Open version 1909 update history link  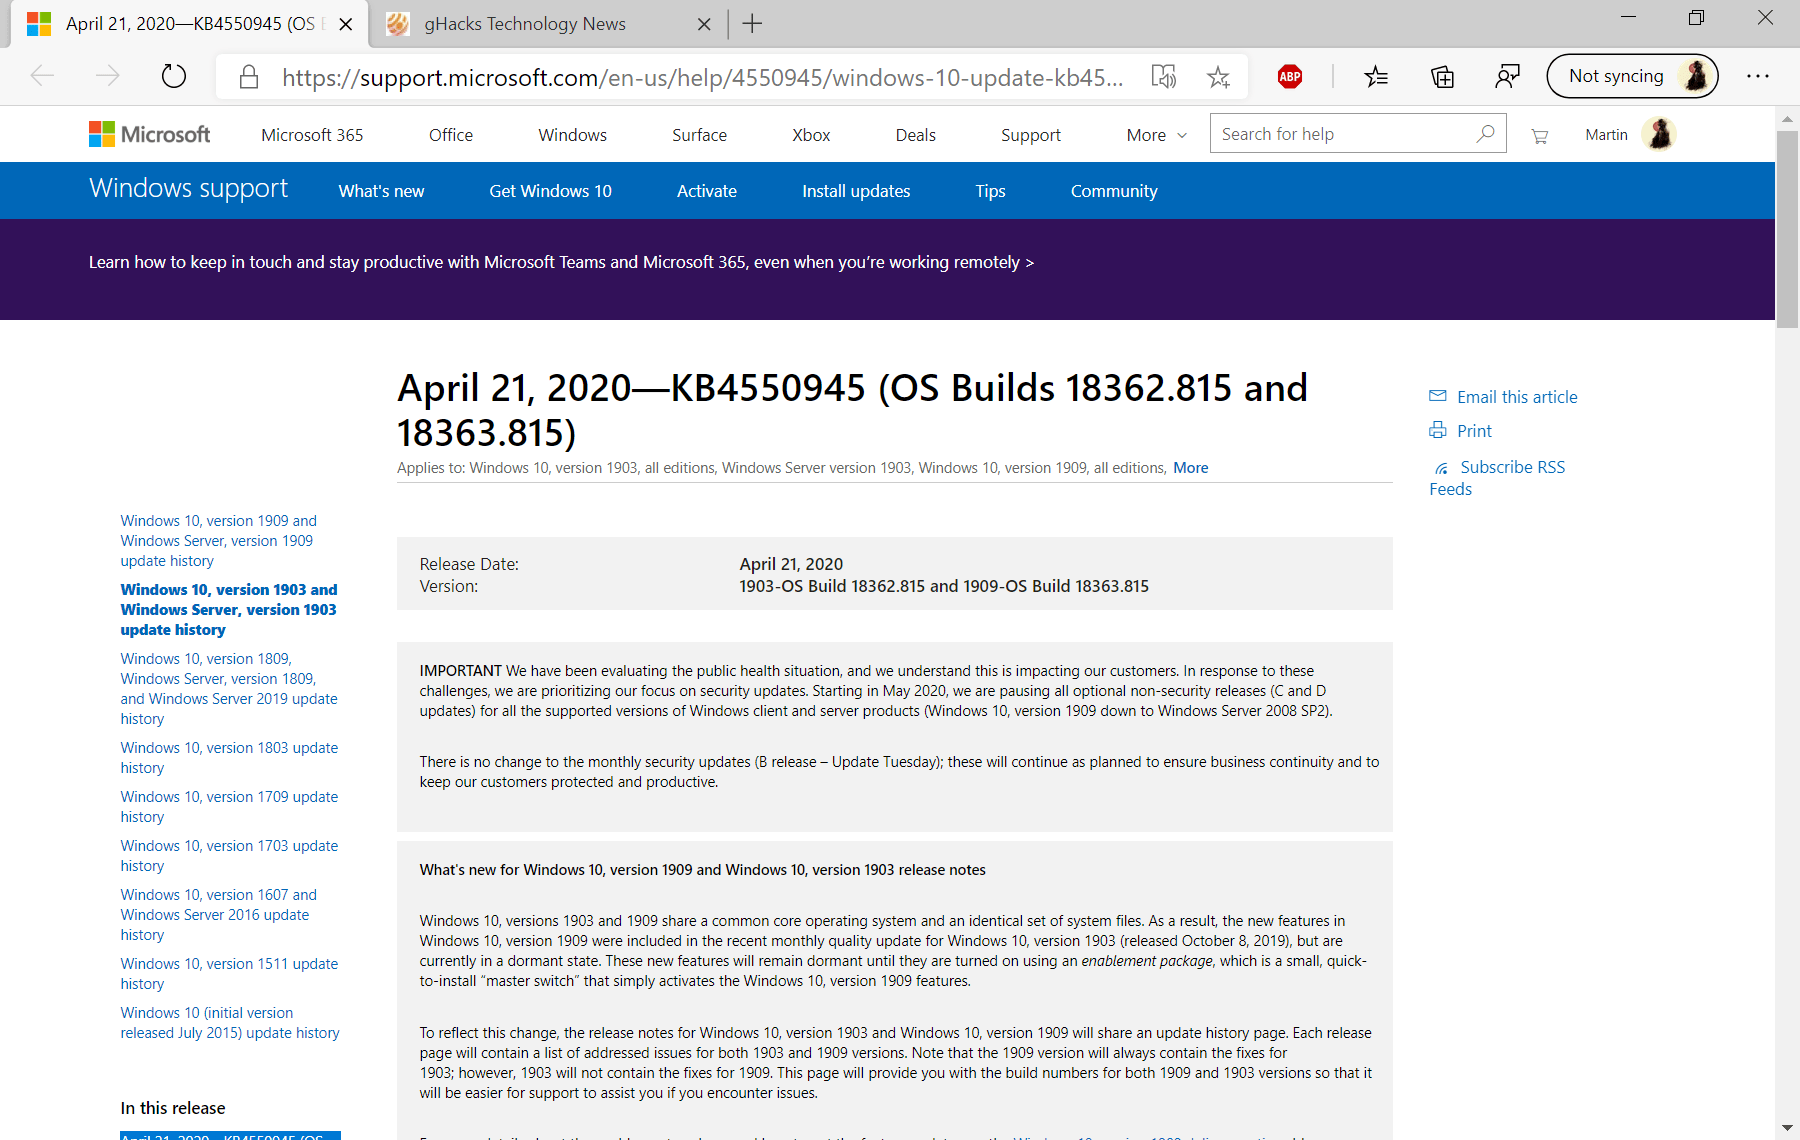coord(218,541)
